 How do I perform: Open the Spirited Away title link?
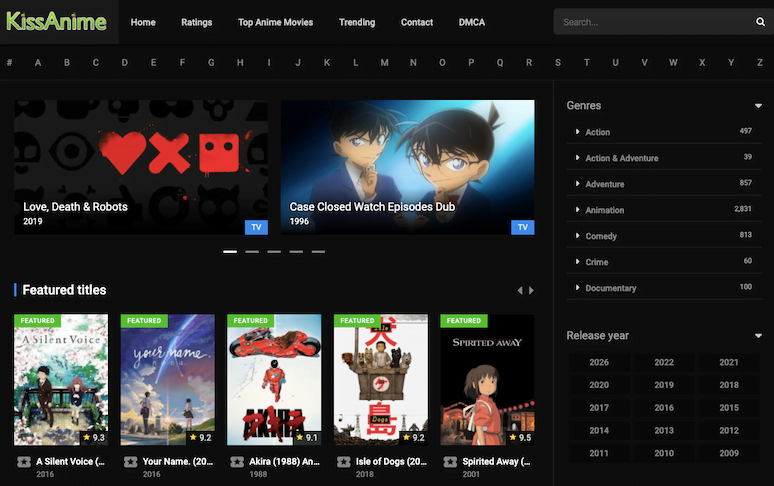[x=497, y=462]
